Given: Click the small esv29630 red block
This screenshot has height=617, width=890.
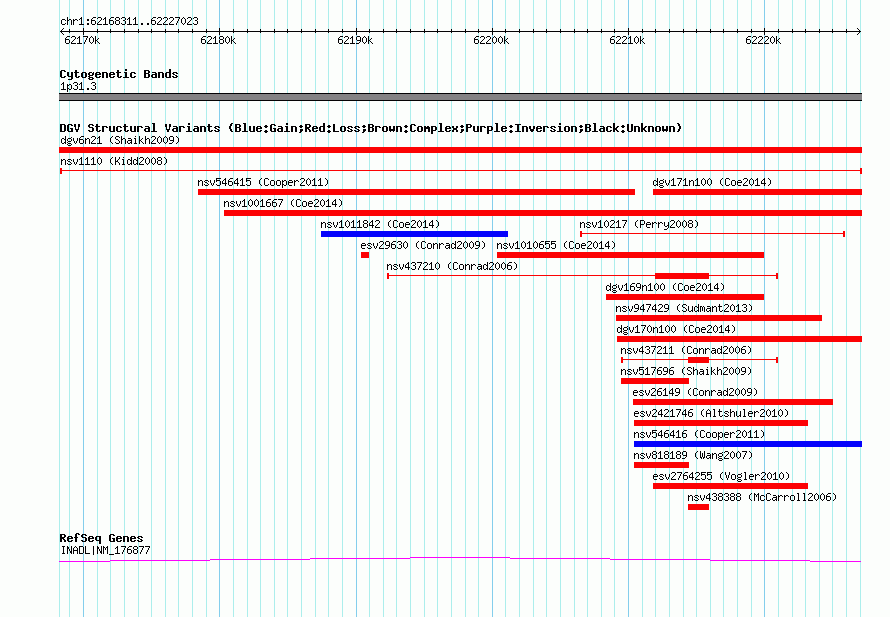Looking at the screenshot, I should [x=365, y=255].
